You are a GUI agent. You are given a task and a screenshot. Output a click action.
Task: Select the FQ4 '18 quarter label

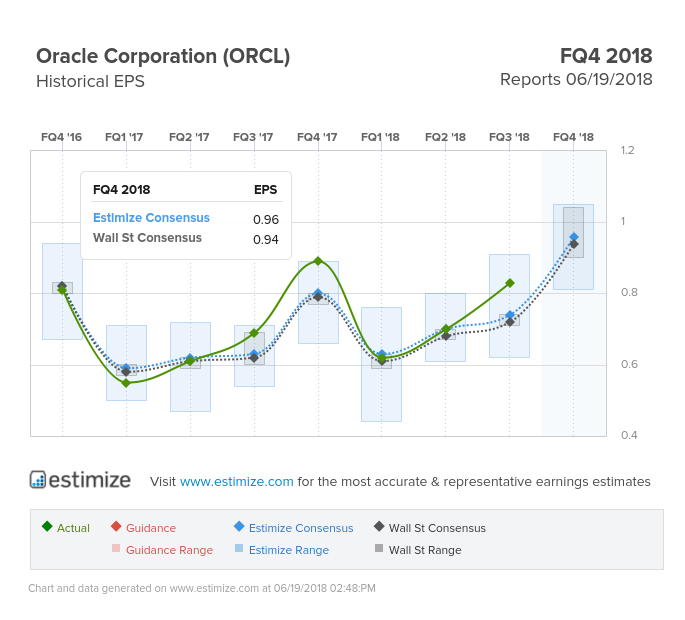pyautogui.click(x=573, y=137)
